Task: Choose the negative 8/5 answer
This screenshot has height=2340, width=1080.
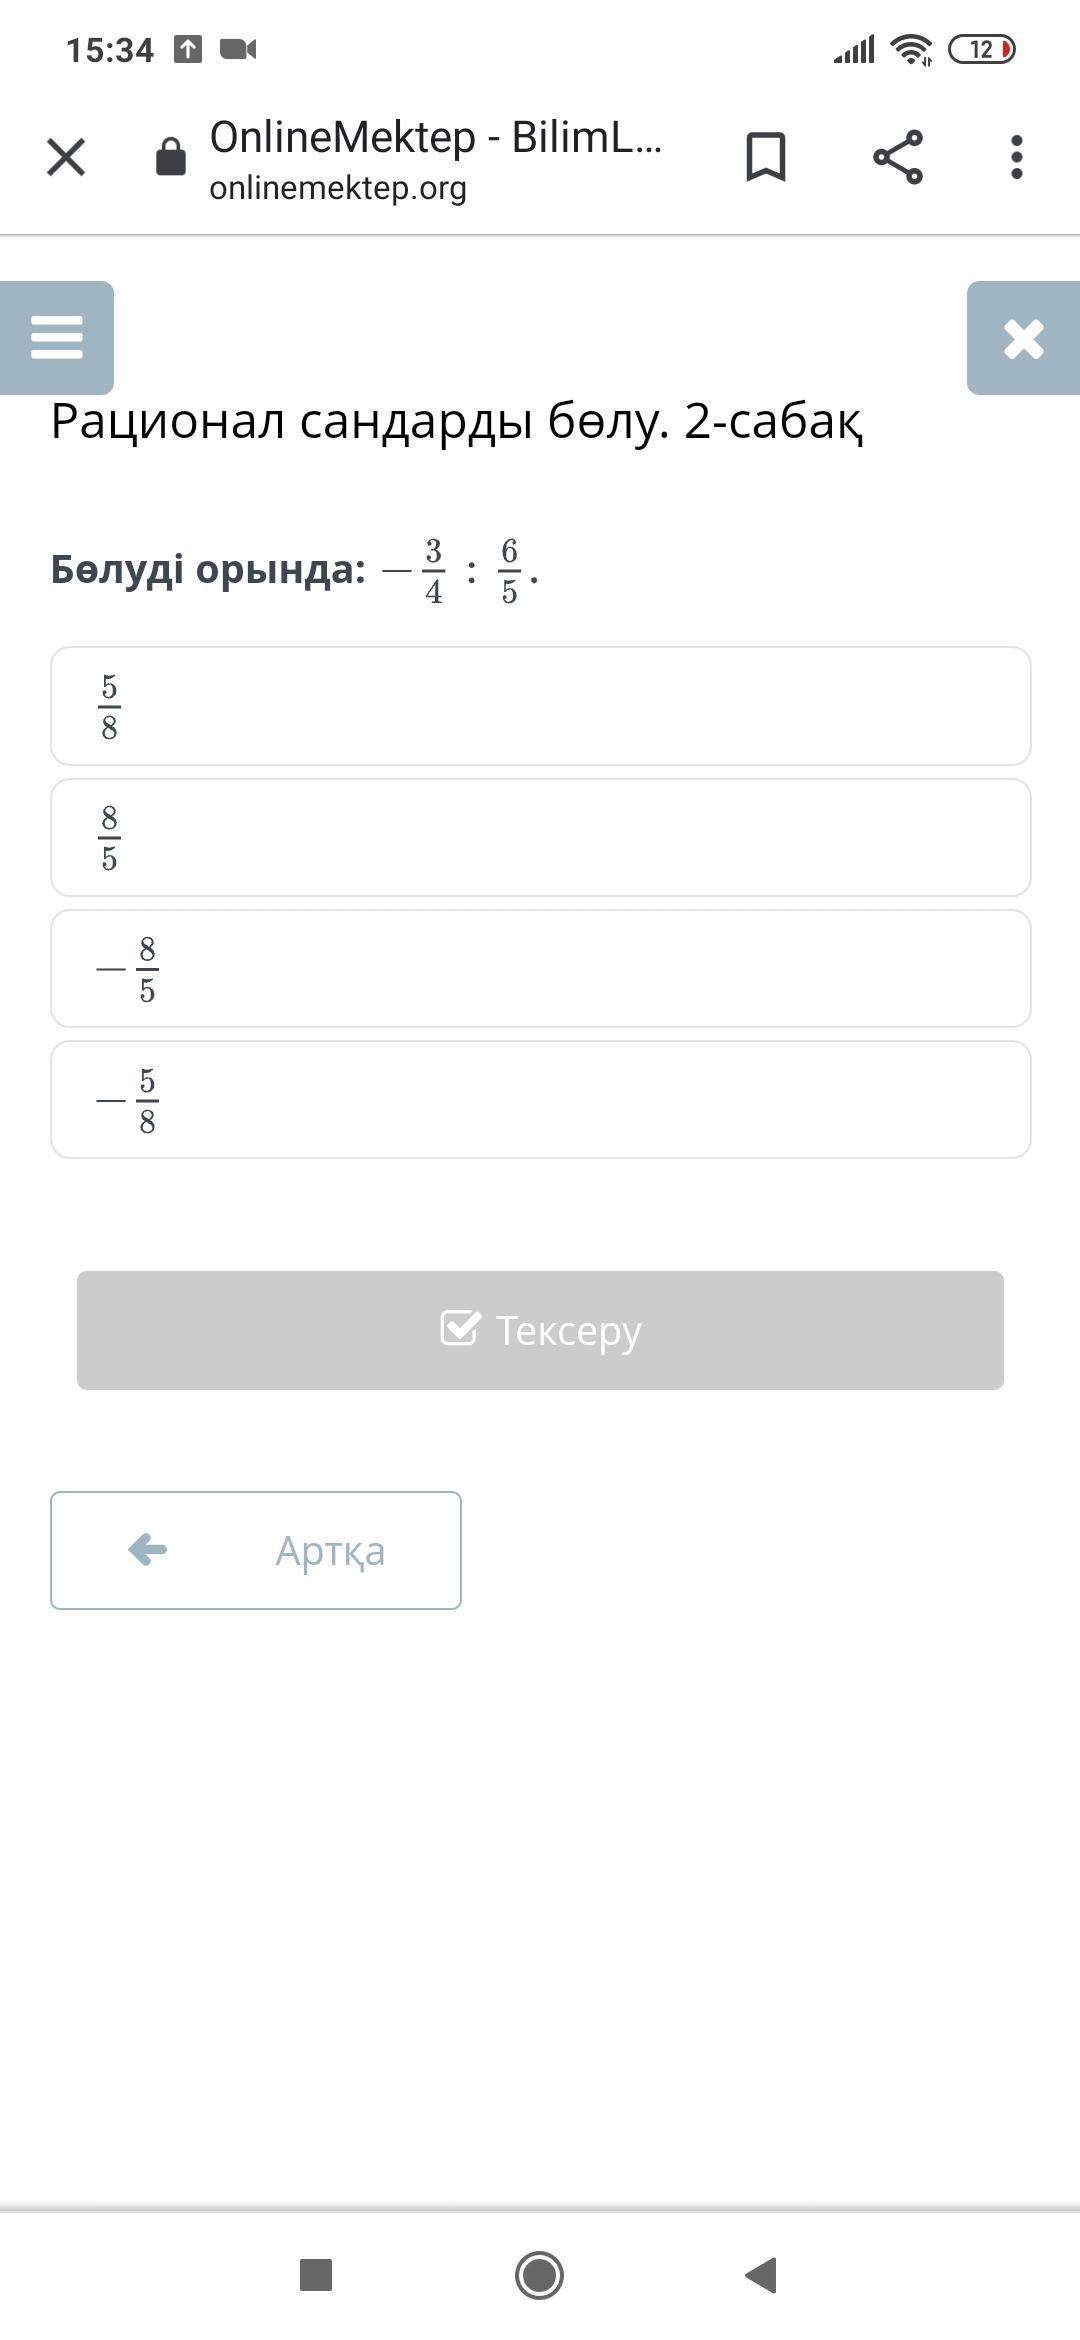Action: pos(540,969)
